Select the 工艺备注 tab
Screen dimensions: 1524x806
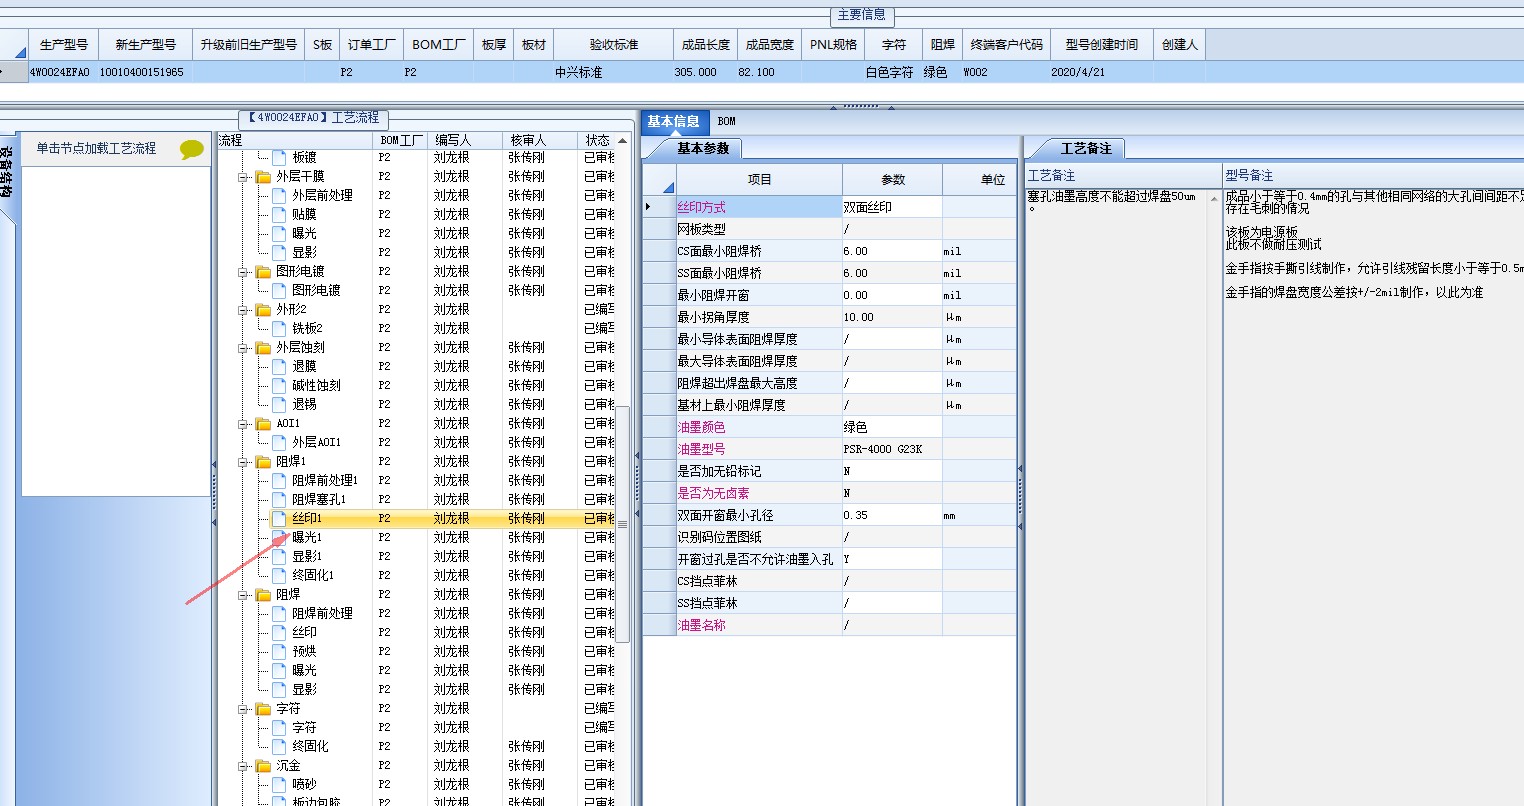[1086, 148]
